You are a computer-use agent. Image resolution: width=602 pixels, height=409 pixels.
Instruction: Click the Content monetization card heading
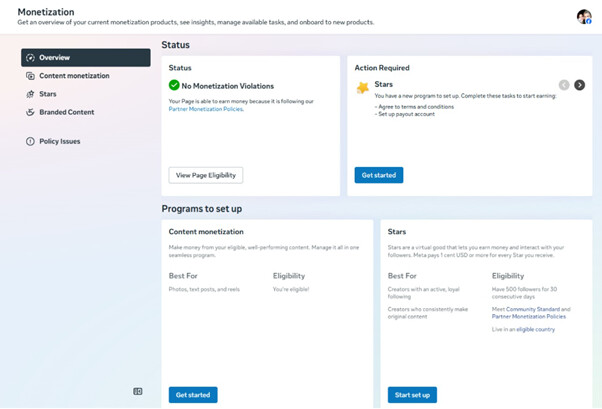coord(206,232)
